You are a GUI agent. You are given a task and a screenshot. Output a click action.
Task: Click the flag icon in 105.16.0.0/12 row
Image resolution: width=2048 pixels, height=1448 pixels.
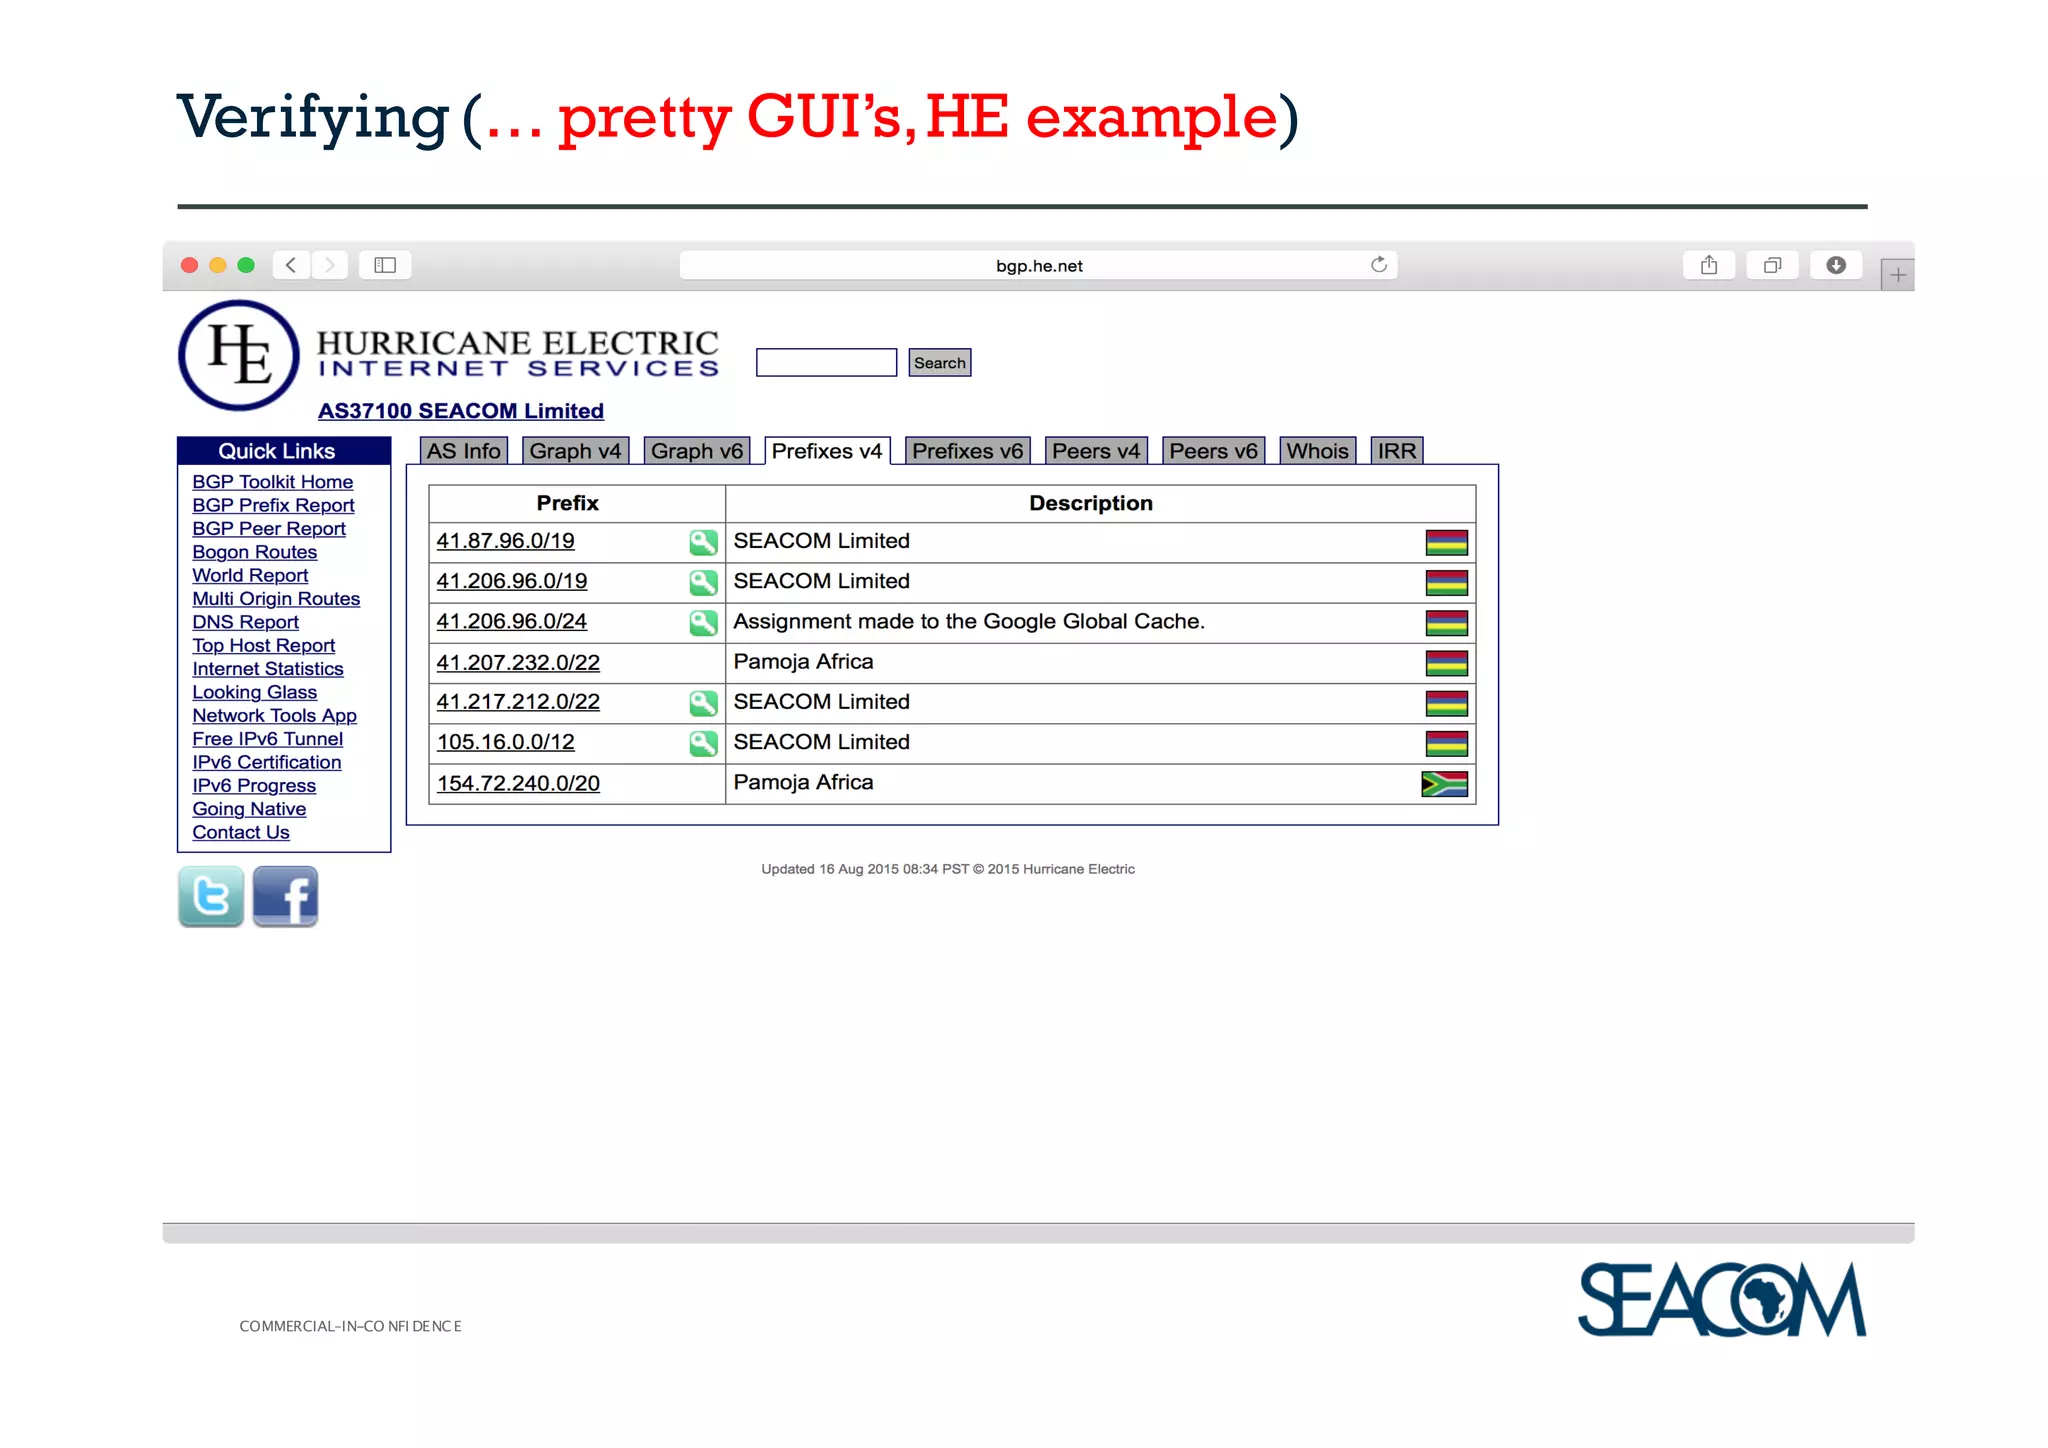click(1446, 743)
